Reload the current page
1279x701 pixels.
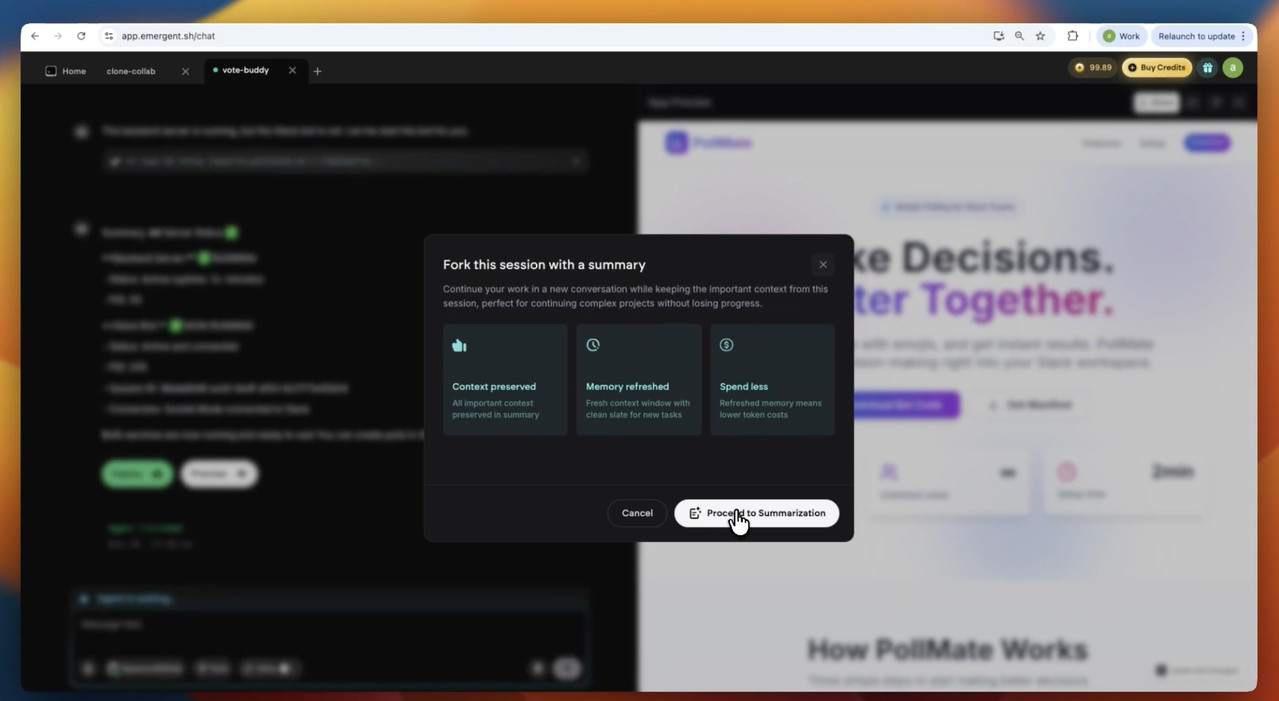click(x=81, y=36)
